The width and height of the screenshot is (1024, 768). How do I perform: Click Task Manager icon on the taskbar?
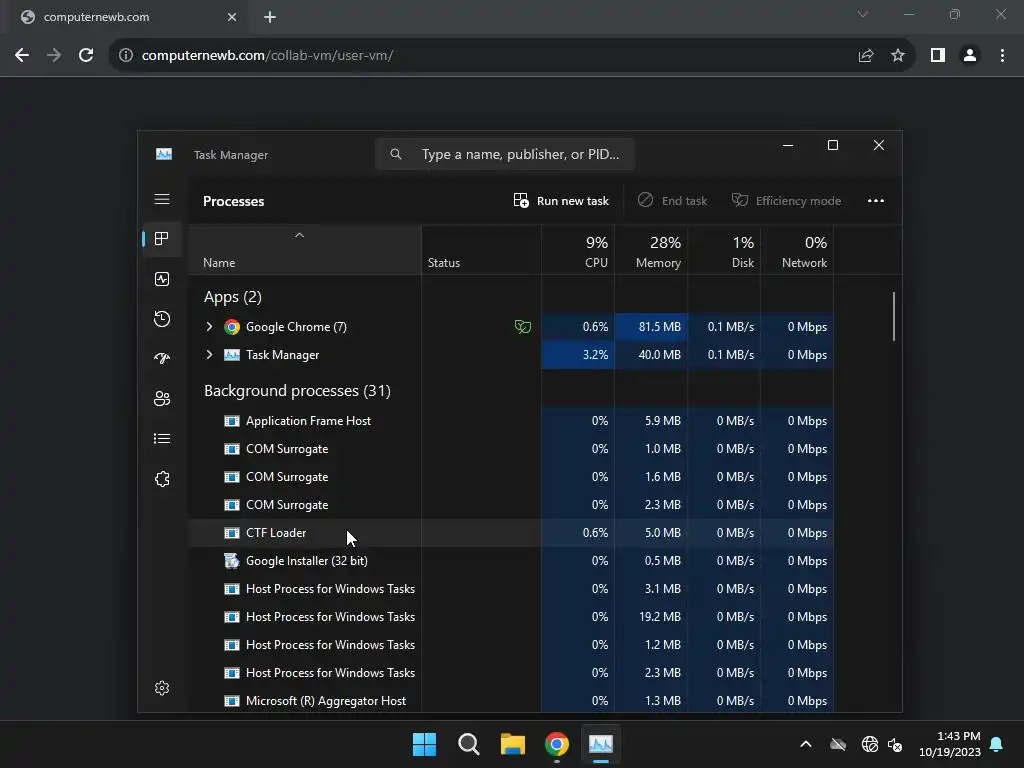[601, 744]
